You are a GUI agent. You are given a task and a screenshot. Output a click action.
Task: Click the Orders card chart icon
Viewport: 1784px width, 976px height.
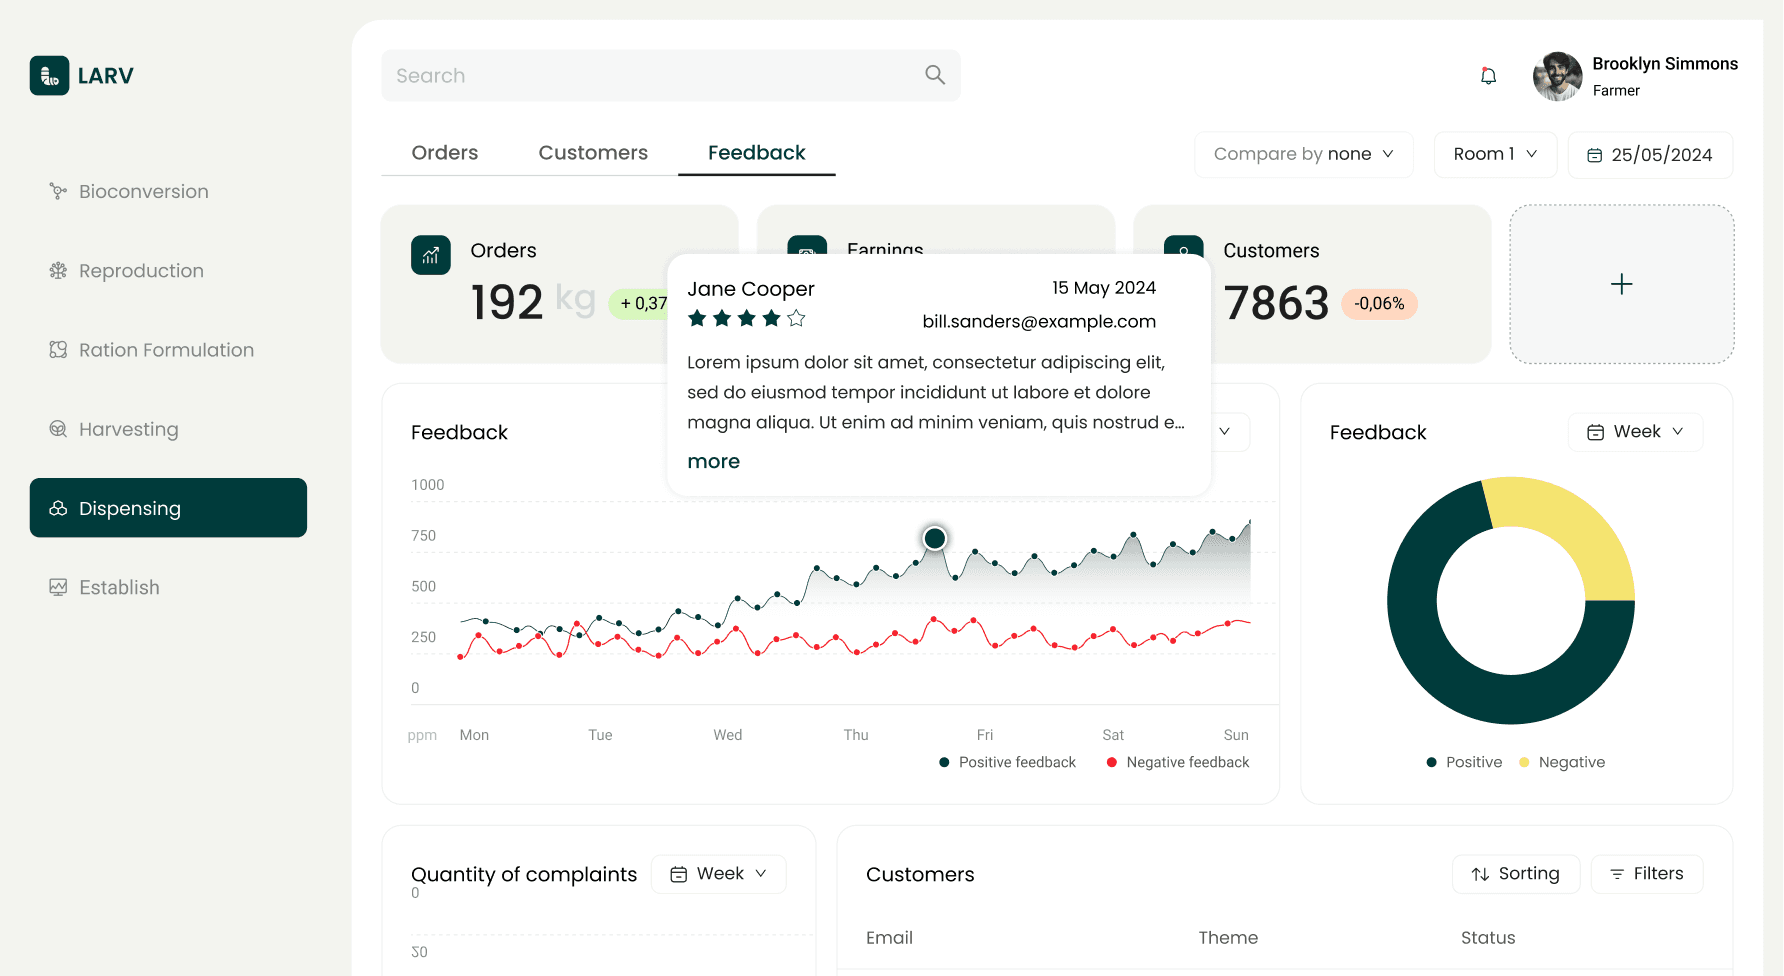[x=431, y=255]
